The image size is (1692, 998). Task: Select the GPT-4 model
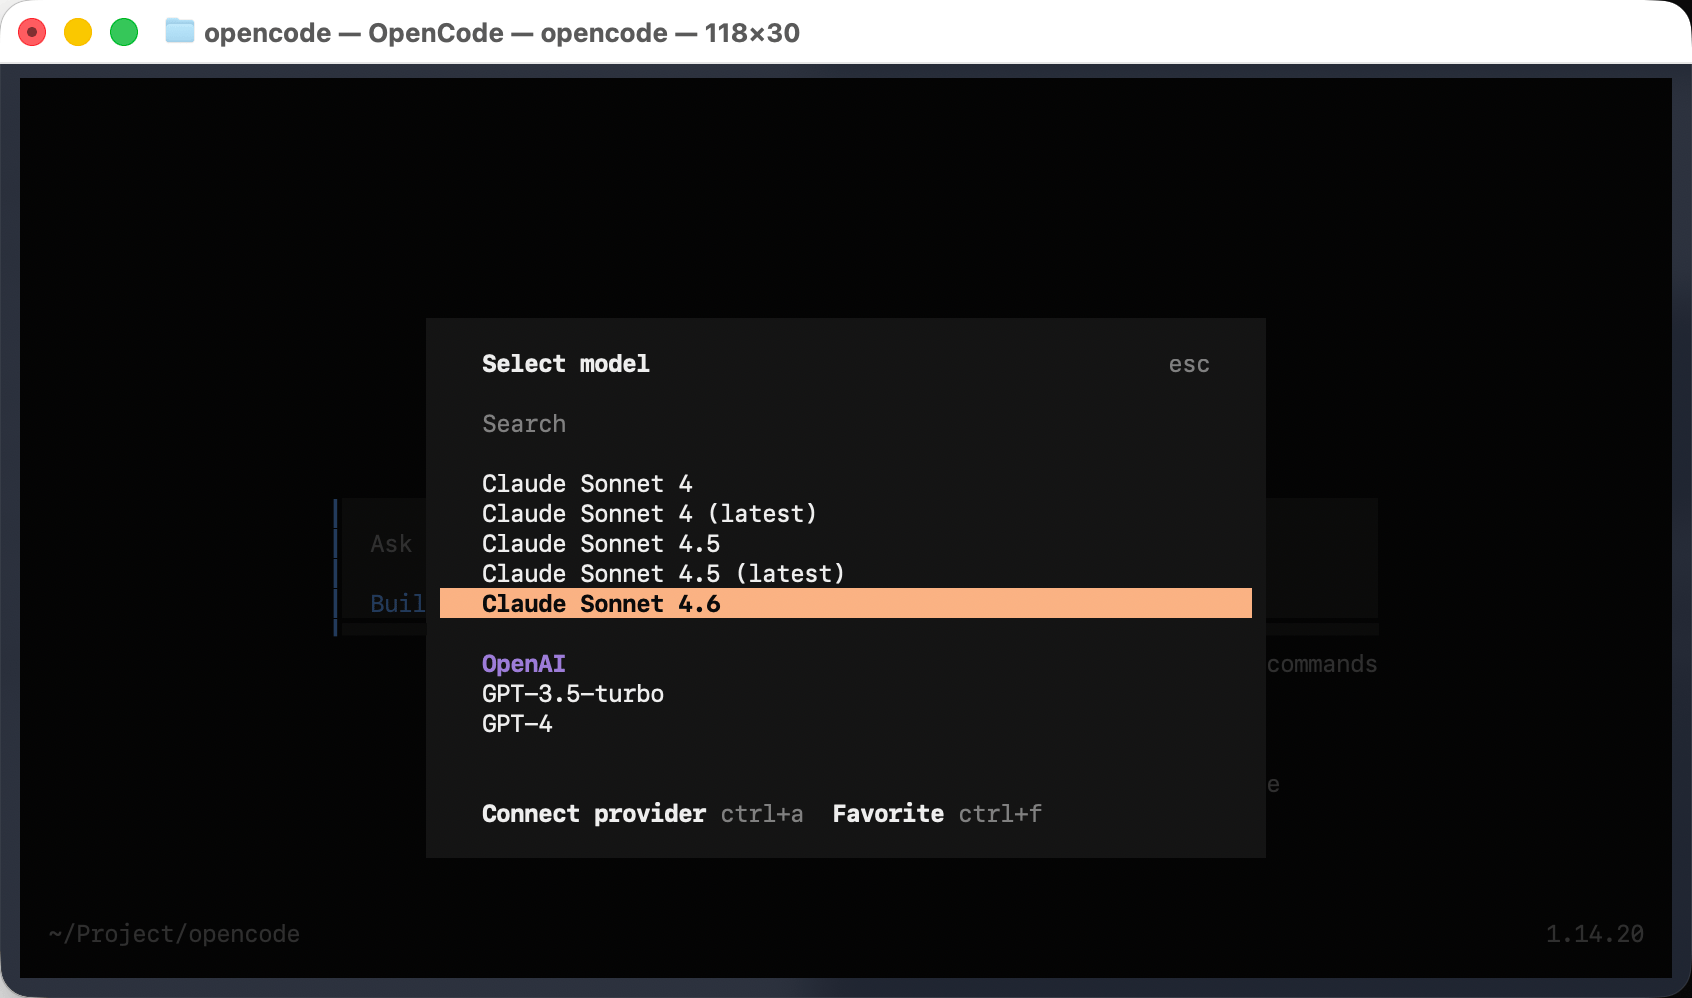[x=846, y=724]
